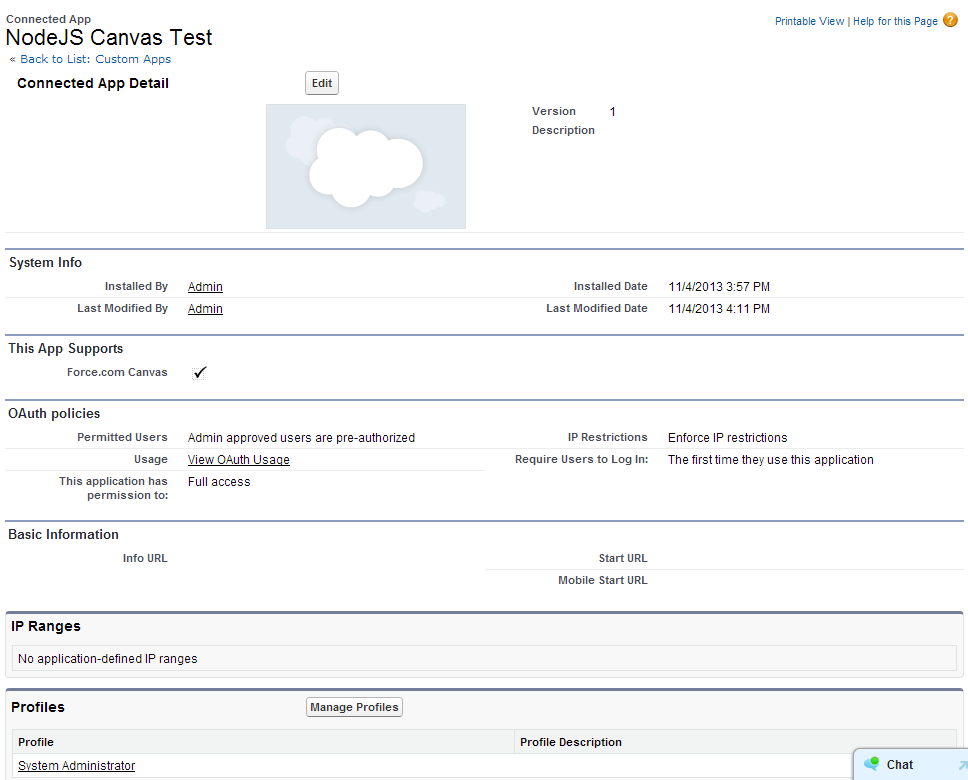This screenshot has width=968, height=780.
Task: Open the System Administrator profile link
Action: (77, 766)
